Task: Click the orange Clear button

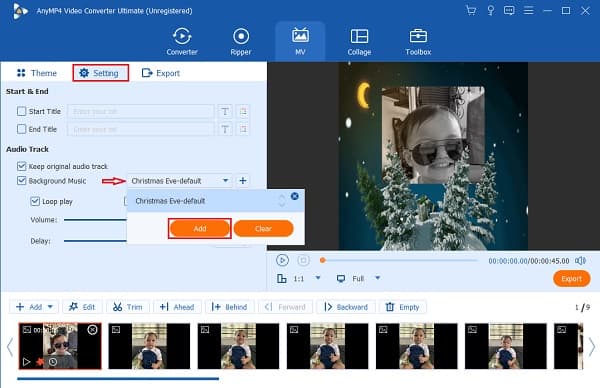Action: tap(263, 228)
